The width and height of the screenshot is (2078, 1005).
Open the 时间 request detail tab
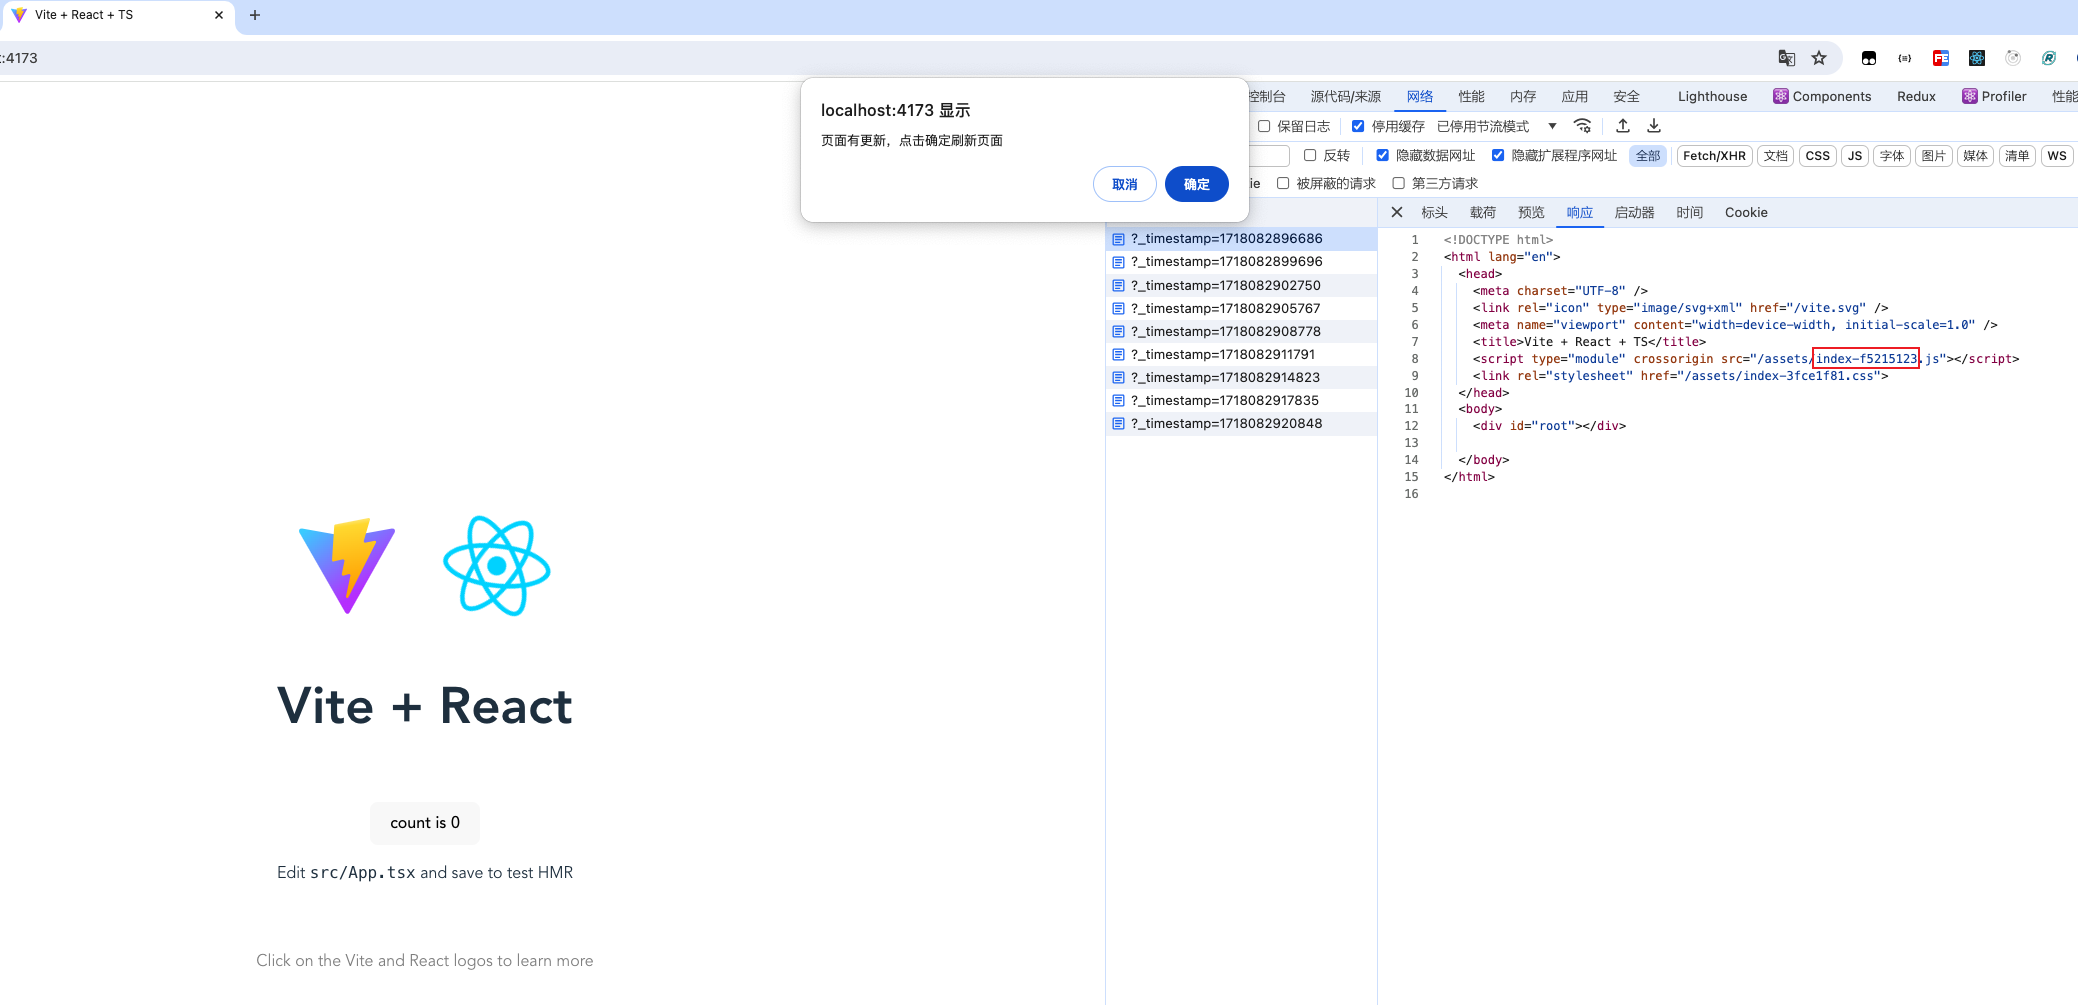coord(1690,212)
